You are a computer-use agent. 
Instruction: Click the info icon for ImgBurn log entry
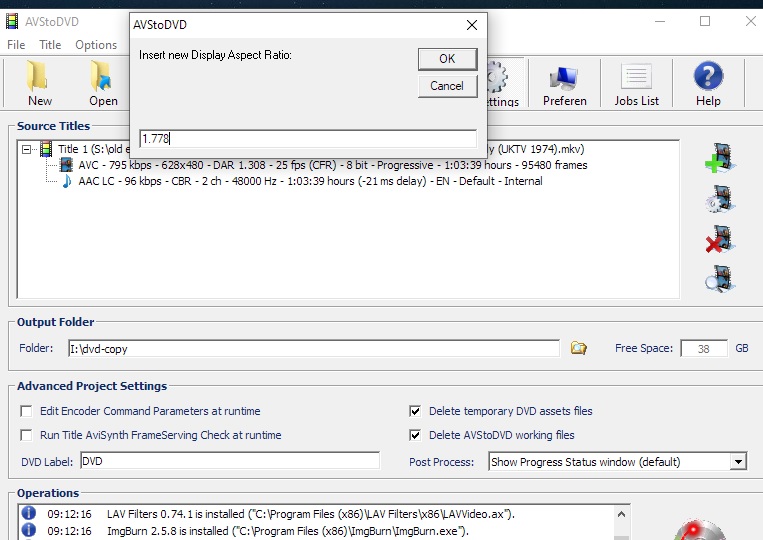pyautogui.click(x=29, y=530)
